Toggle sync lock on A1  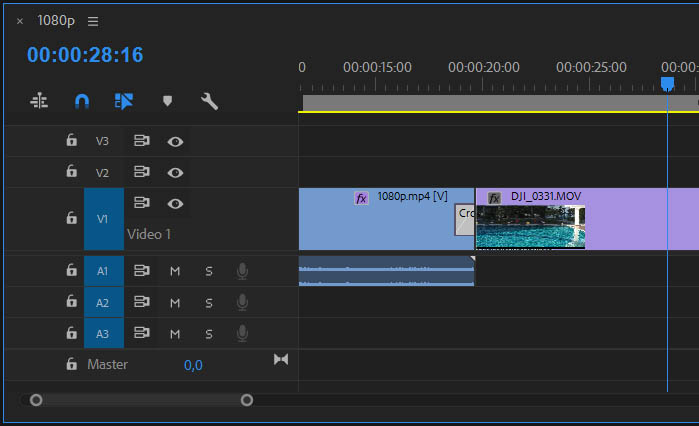coord(142,270)
